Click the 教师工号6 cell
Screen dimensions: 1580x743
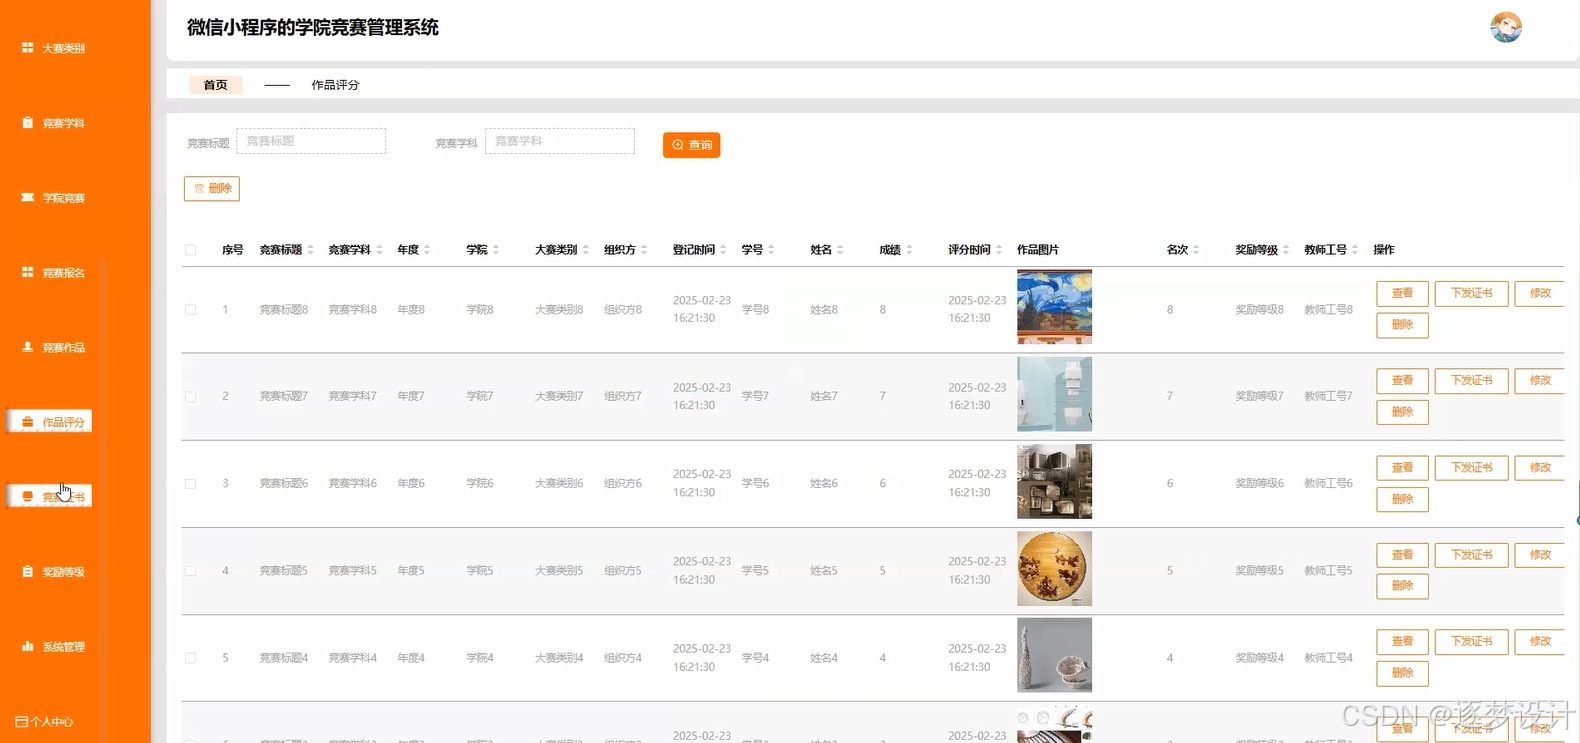tap(1328, 484)
